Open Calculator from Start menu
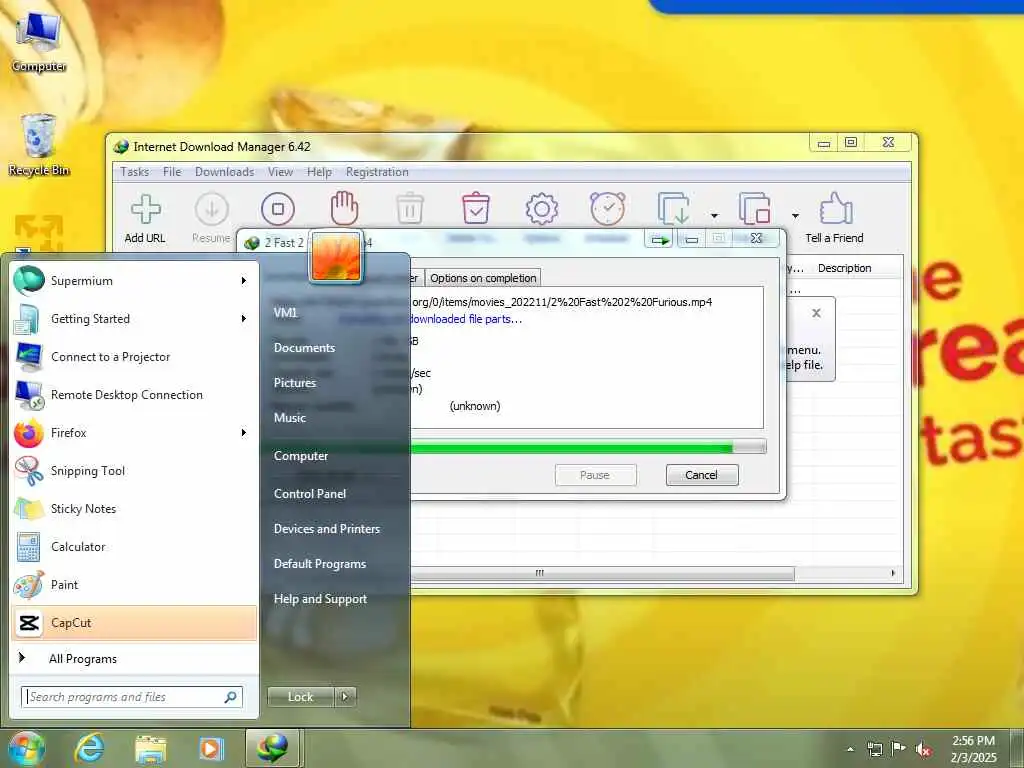Screen dimensions: 1024x768 coord(135,547)
